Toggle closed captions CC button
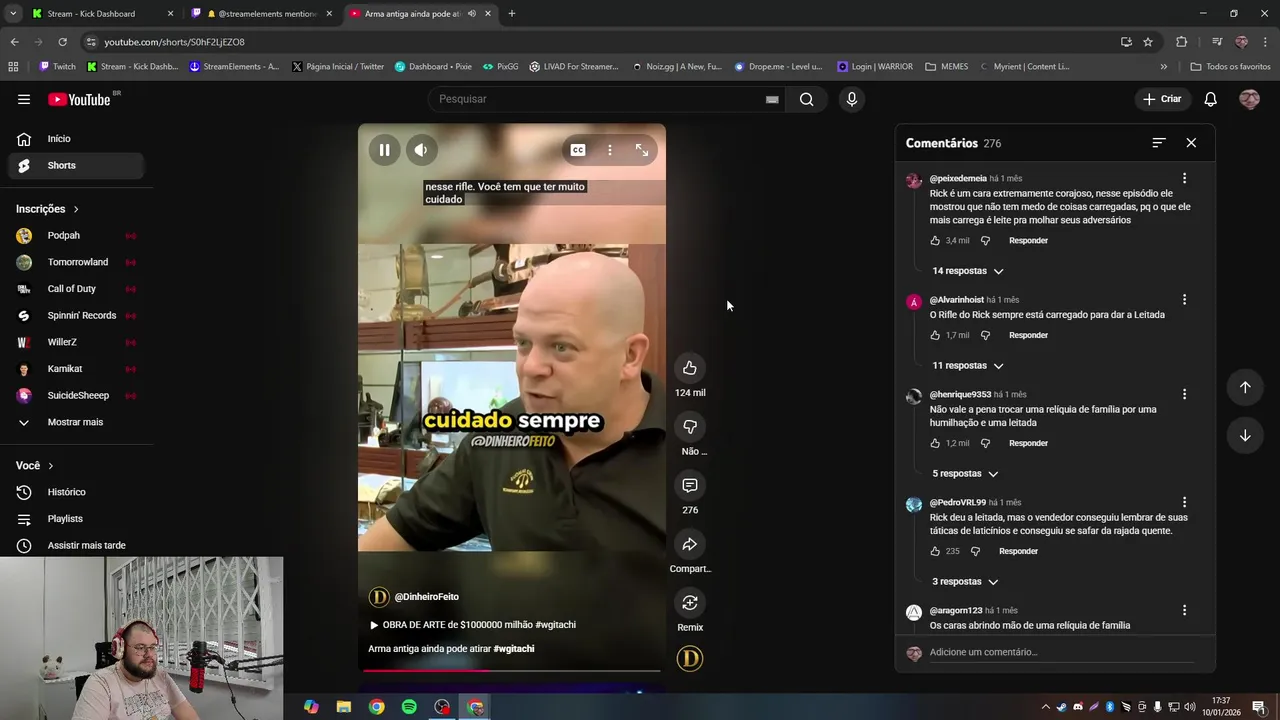The width and height of the screenshot is (1280, 720). [578, 150]
